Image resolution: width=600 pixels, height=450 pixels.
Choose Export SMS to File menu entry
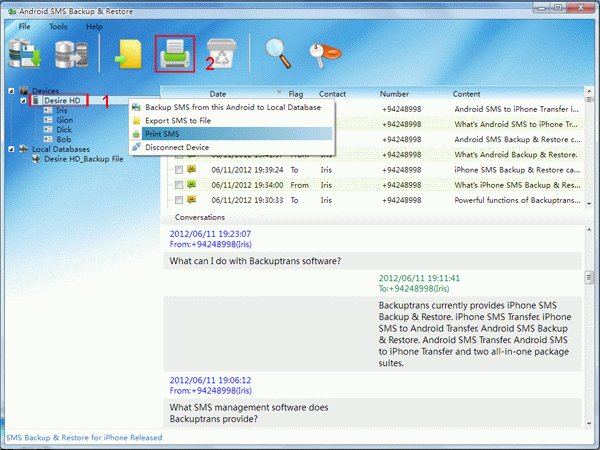[x=232, y=121]
